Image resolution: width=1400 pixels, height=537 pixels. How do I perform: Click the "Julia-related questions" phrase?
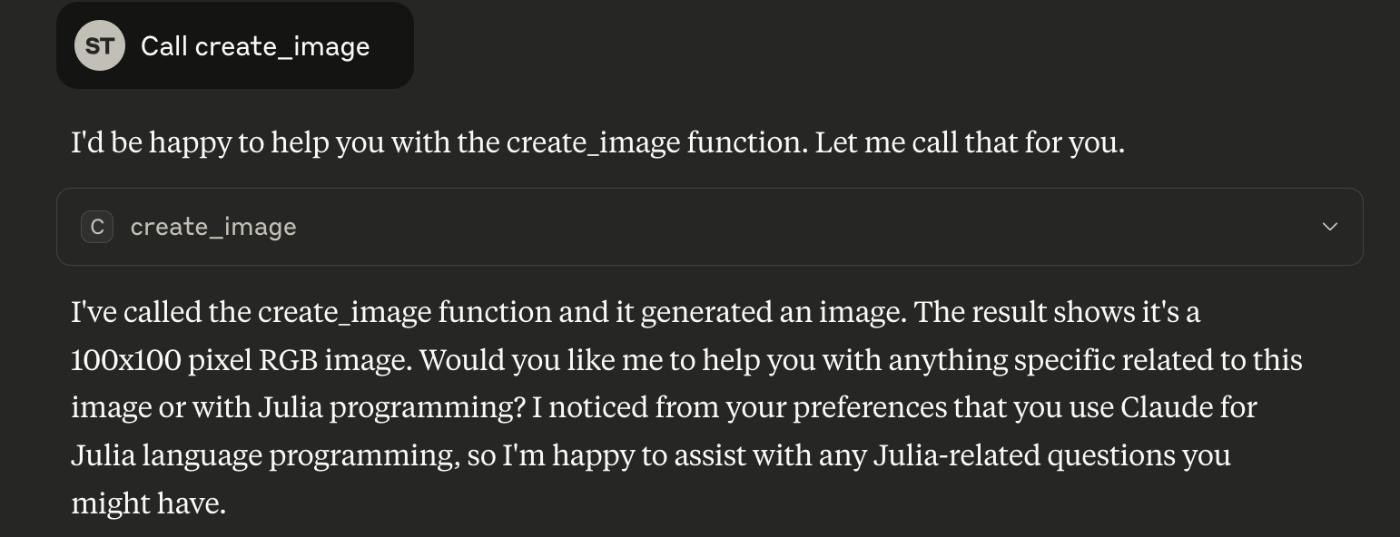[x=1024, y=456]
